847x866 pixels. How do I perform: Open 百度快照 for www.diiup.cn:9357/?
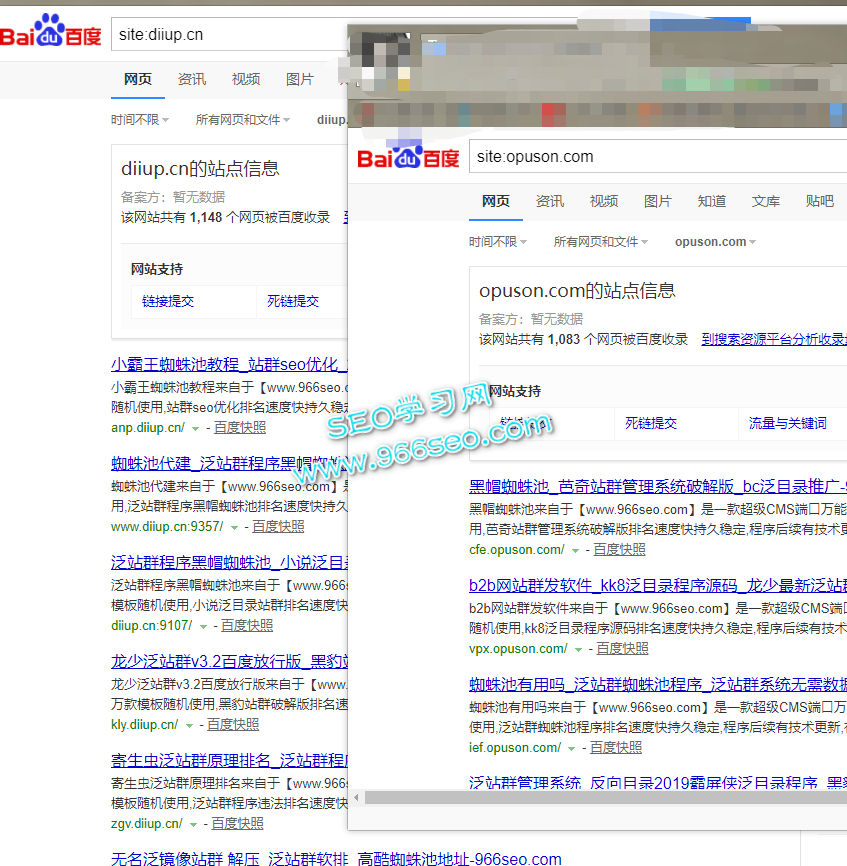(x=278, y=526)
